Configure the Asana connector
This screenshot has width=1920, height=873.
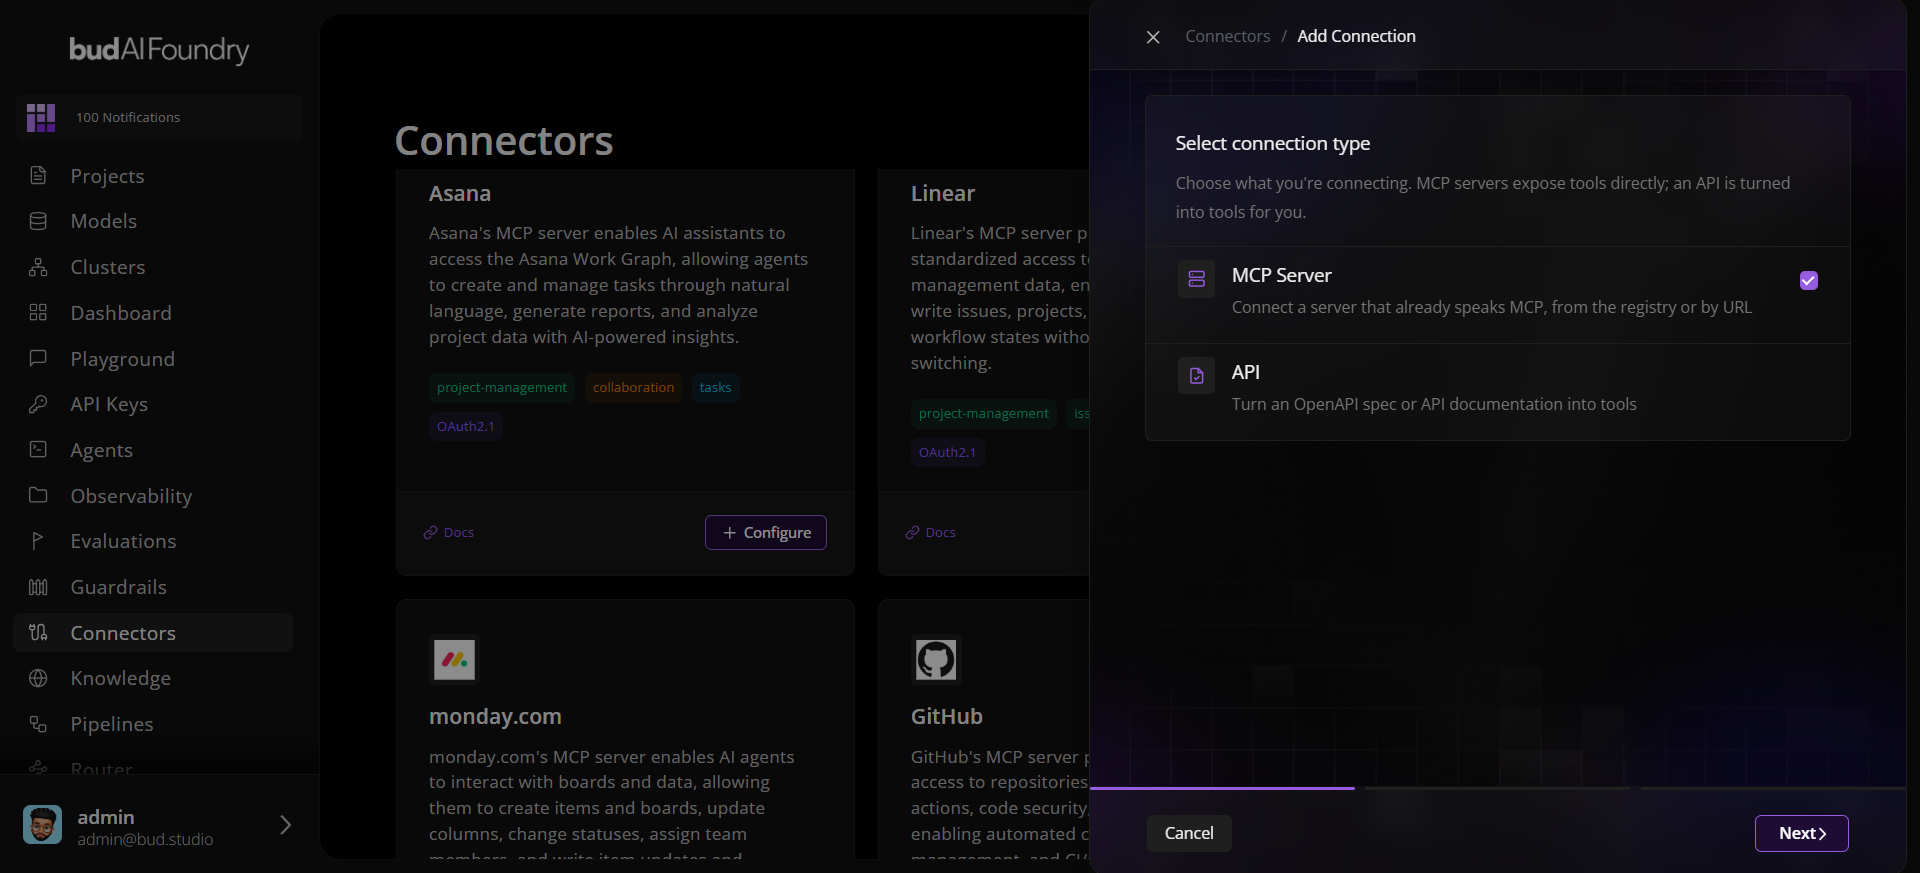[x=766, y=532]
